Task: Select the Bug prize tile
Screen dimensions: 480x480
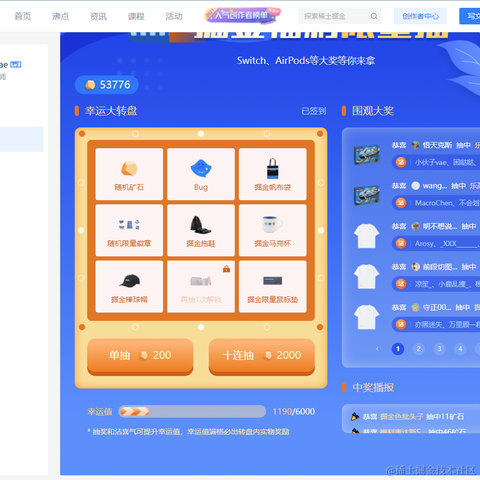Action: (201, 174)
